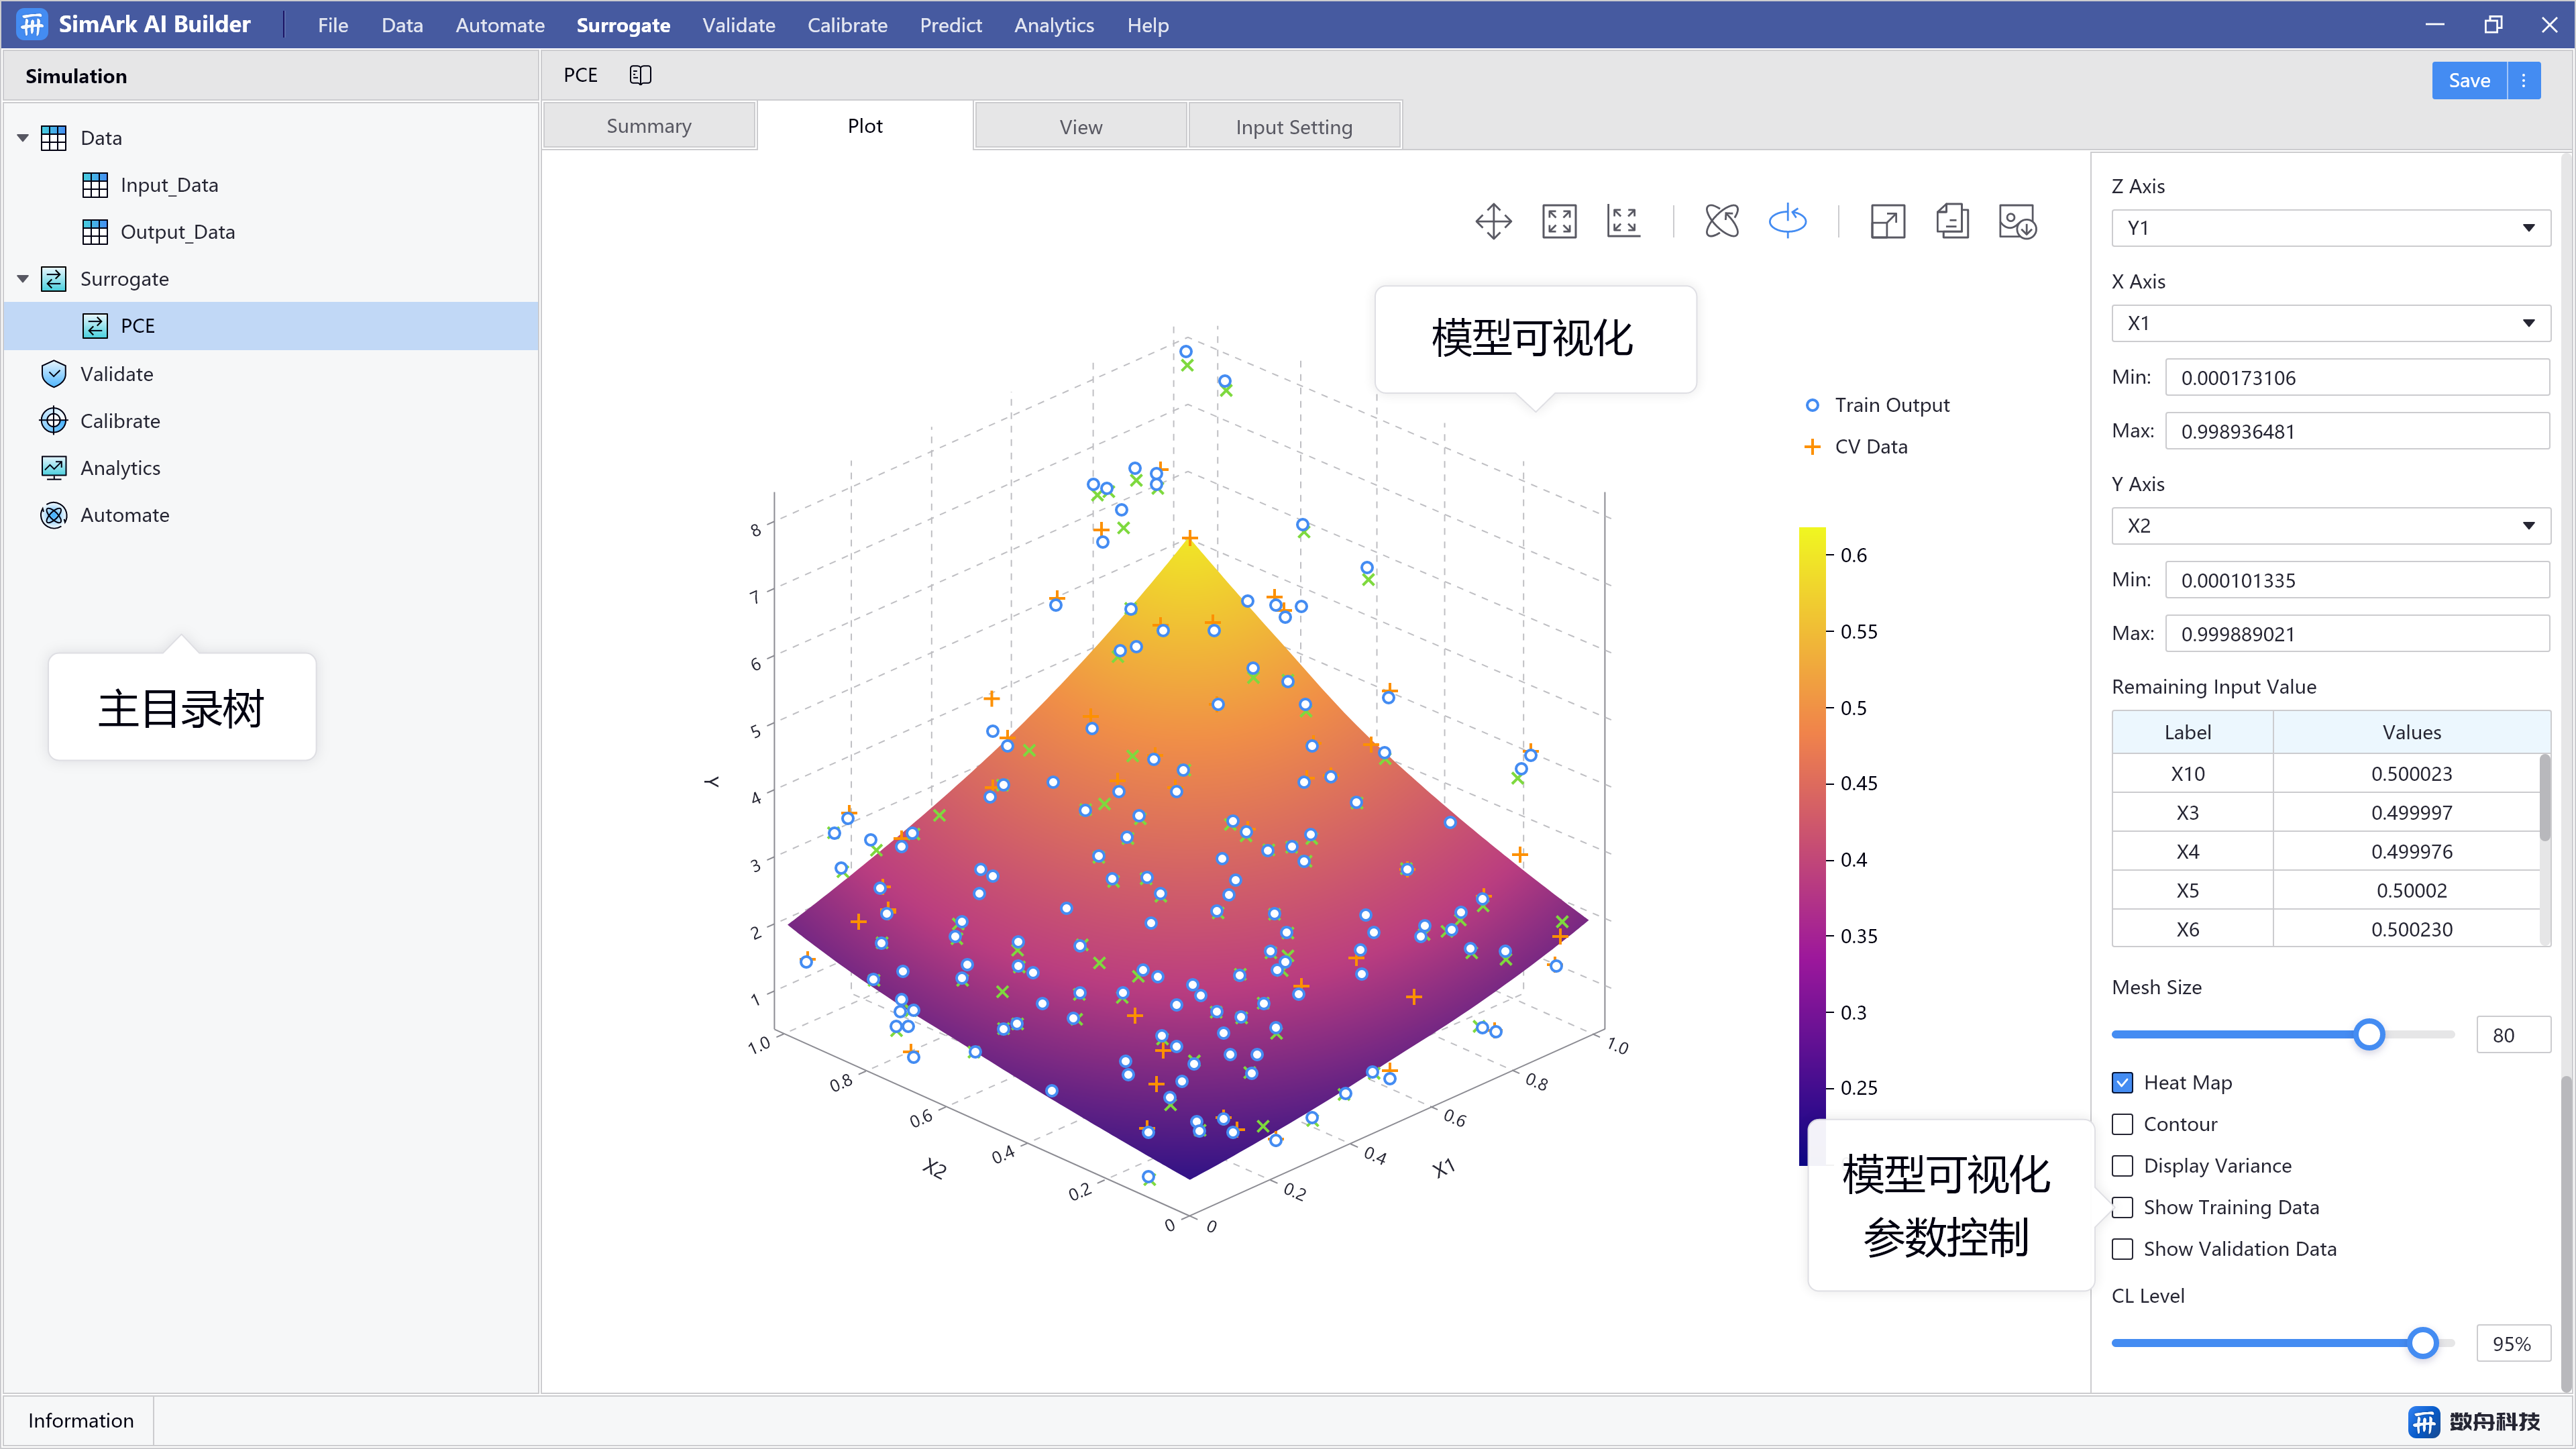Click the PCE model icon in tree

click(x=95, y=326)
